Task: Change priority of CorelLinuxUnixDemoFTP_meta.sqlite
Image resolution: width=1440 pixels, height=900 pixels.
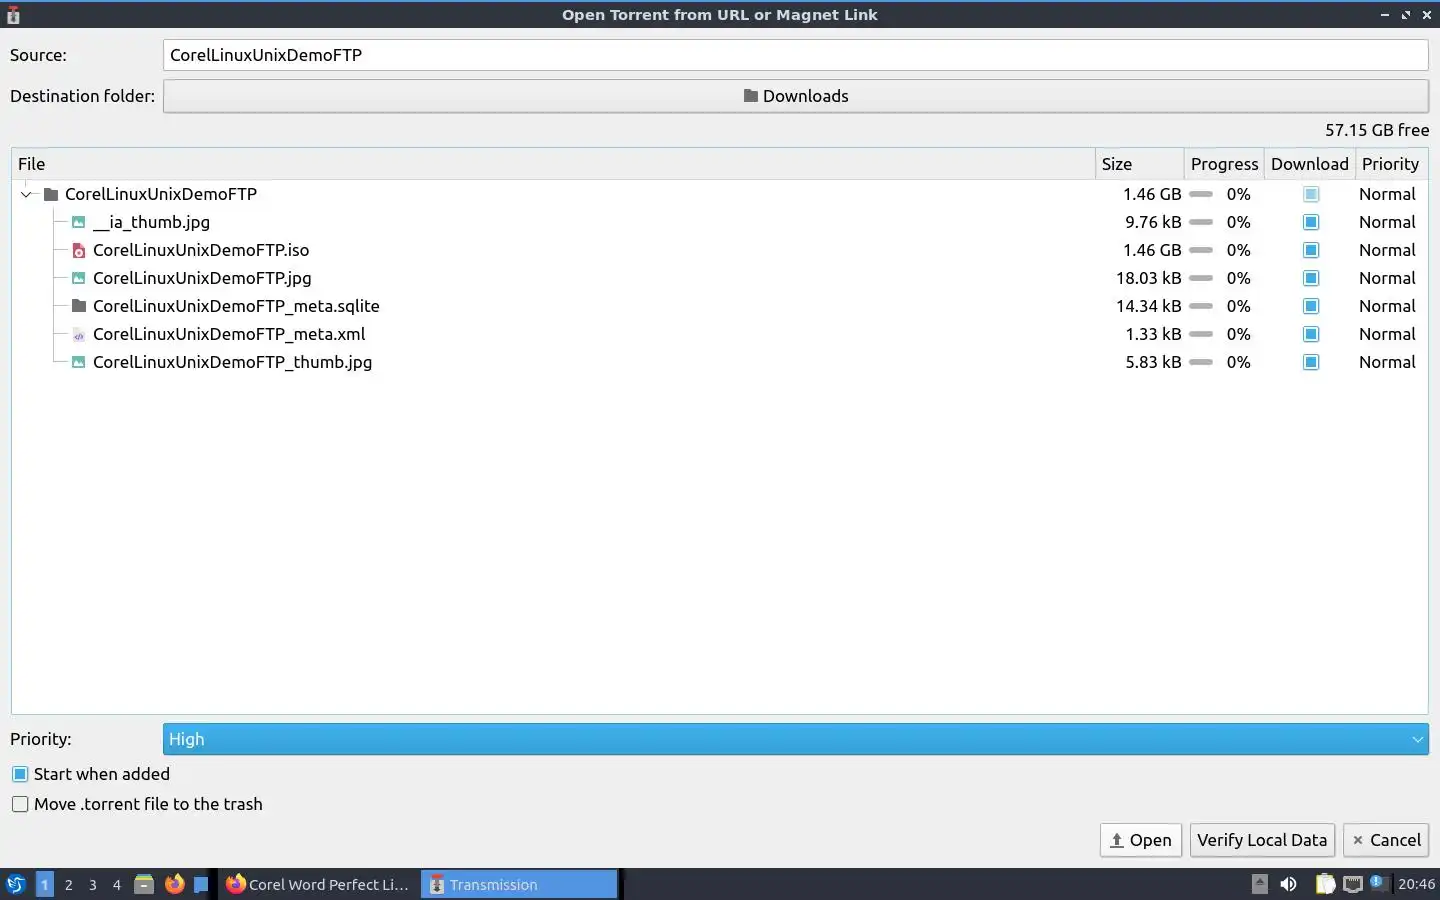Action: [1387, 306]
